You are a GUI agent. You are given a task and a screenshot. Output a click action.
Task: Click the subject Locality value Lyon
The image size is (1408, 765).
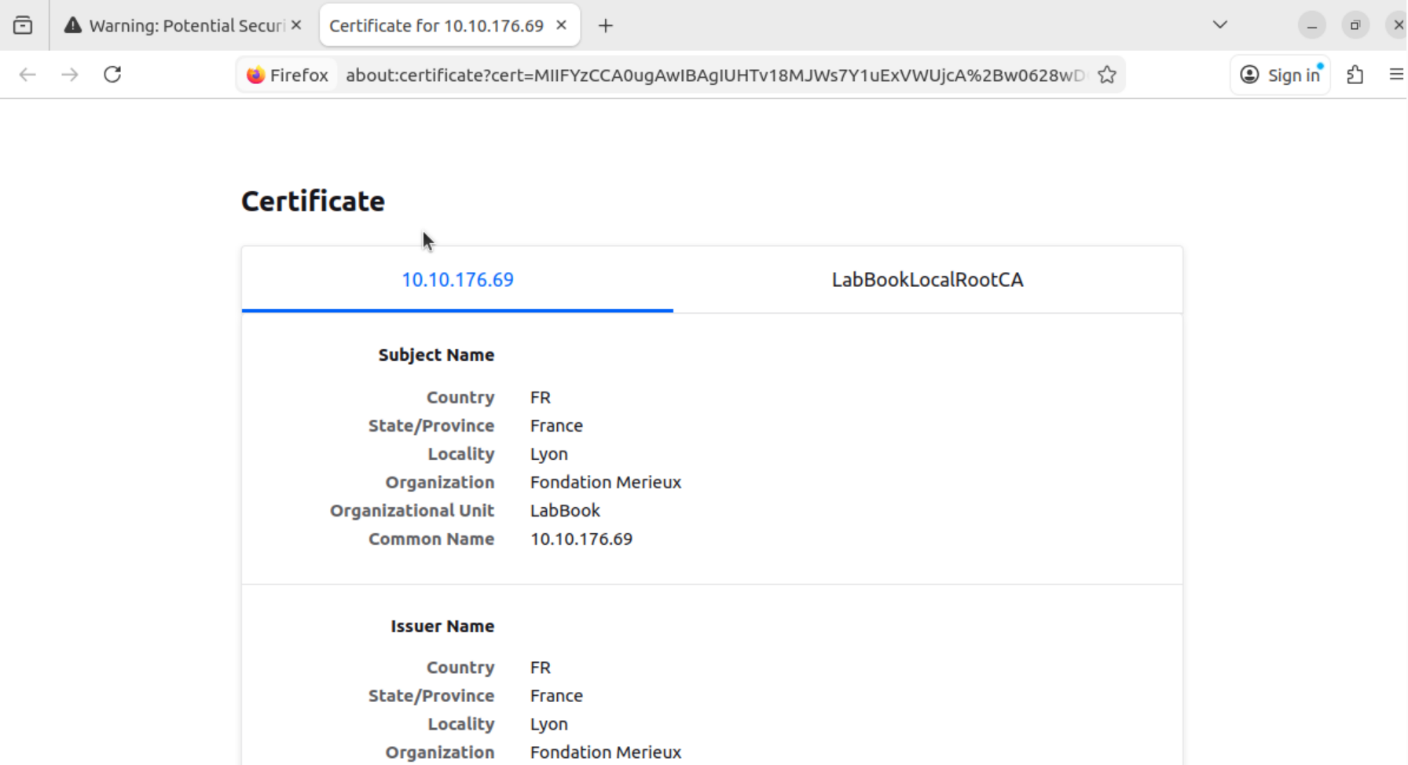[x=549, y=454]
